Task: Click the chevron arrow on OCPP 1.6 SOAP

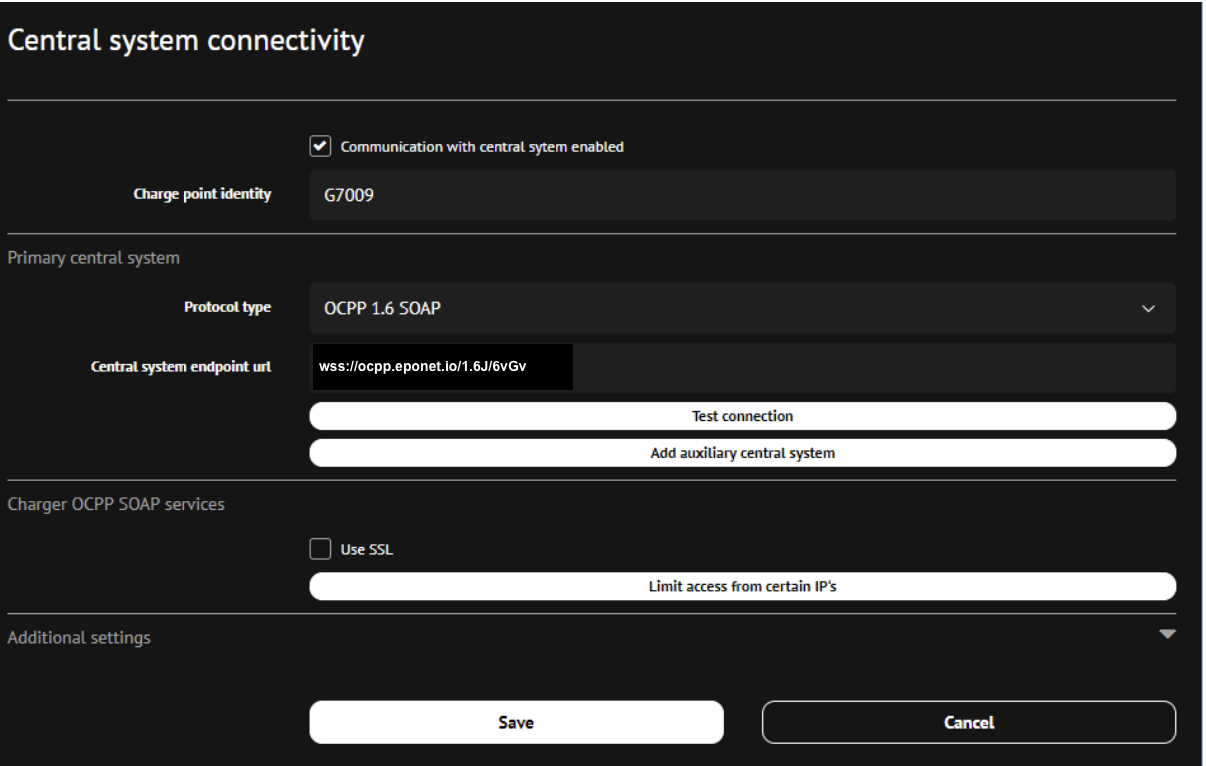Action: pos(1148,308)
